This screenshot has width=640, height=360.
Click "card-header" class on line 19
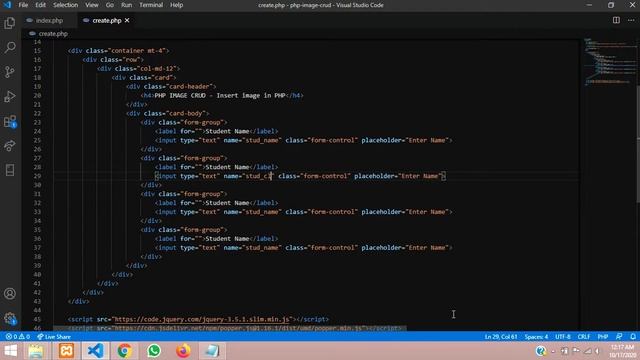click(x=190, y=86)
